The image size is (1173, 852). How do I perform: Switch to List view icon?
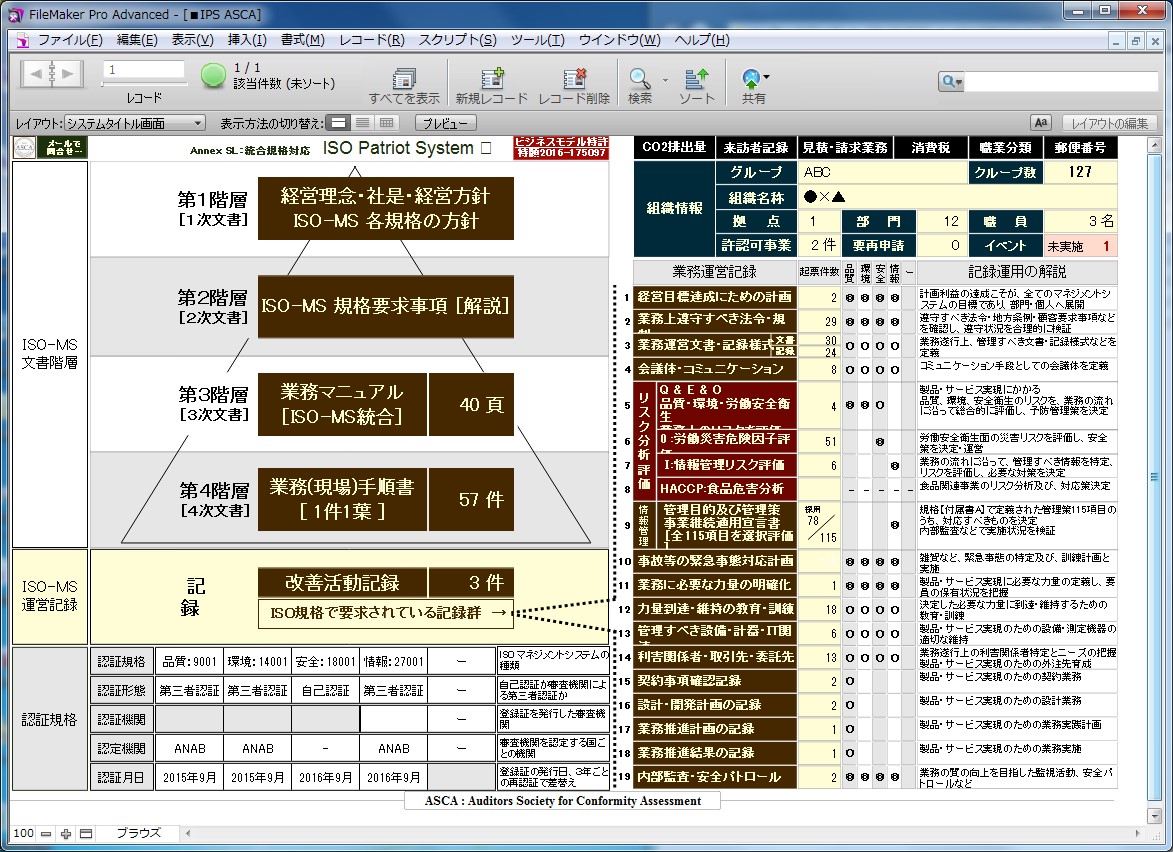tap(363, 123)
